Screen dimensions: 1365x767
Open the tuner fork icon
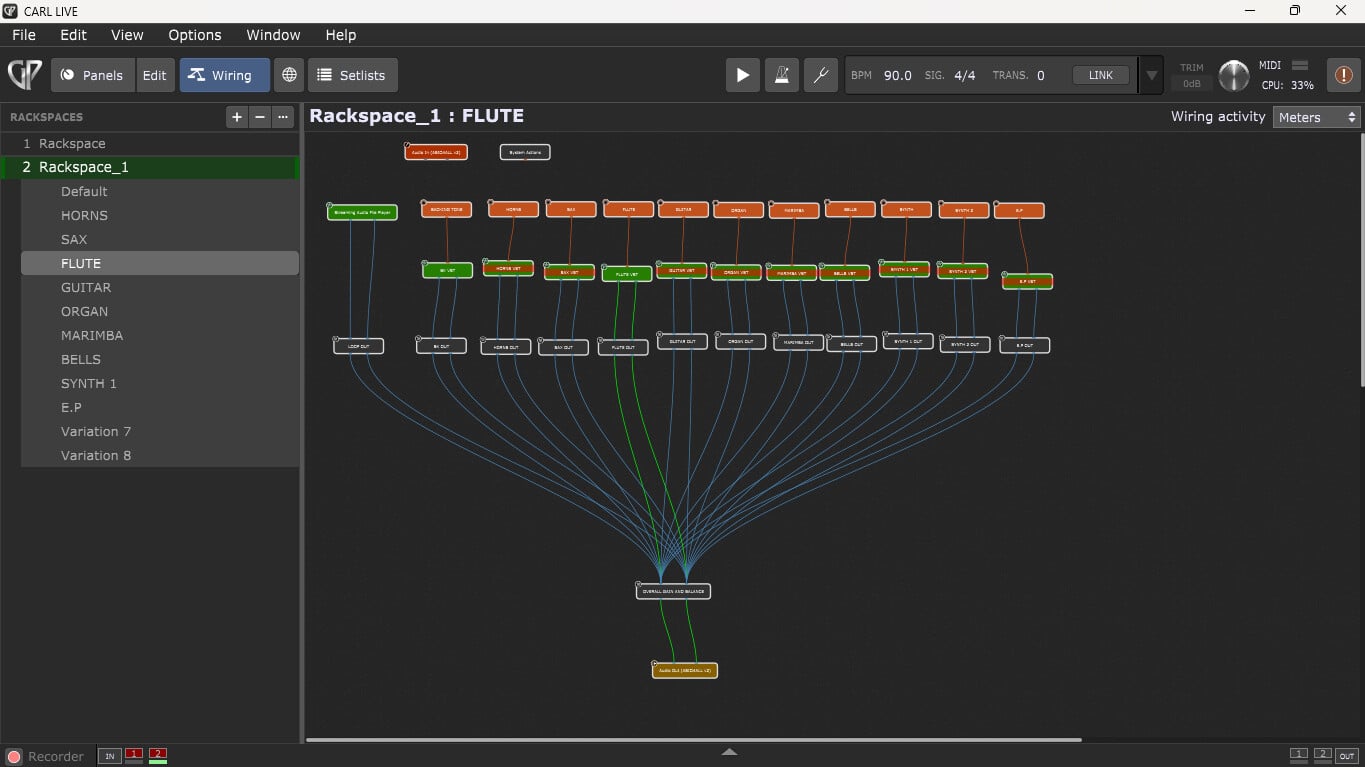click(x=821, y=75)
